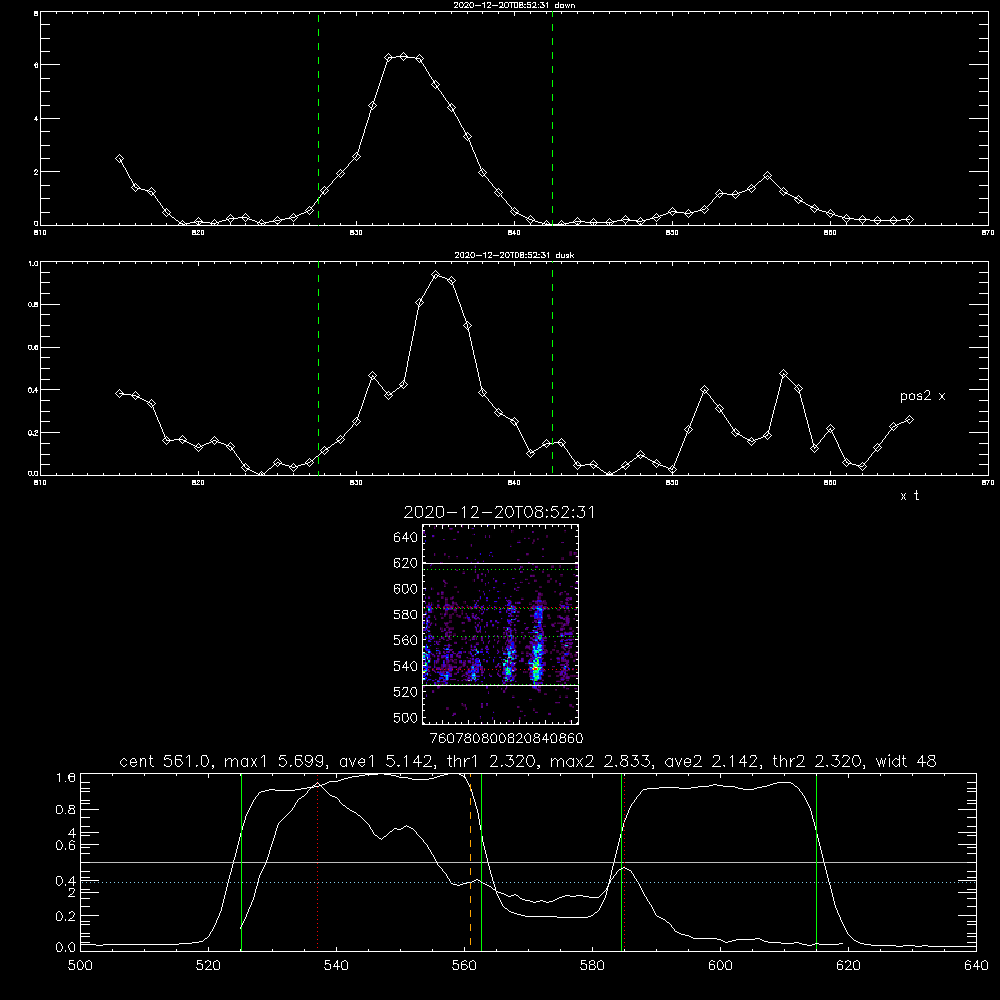Viewport: 1000px width, 1000px height.
Task: Click the '640' label on bottom plot x-axis
Action: pyautogui.click(x=976, y=966)
